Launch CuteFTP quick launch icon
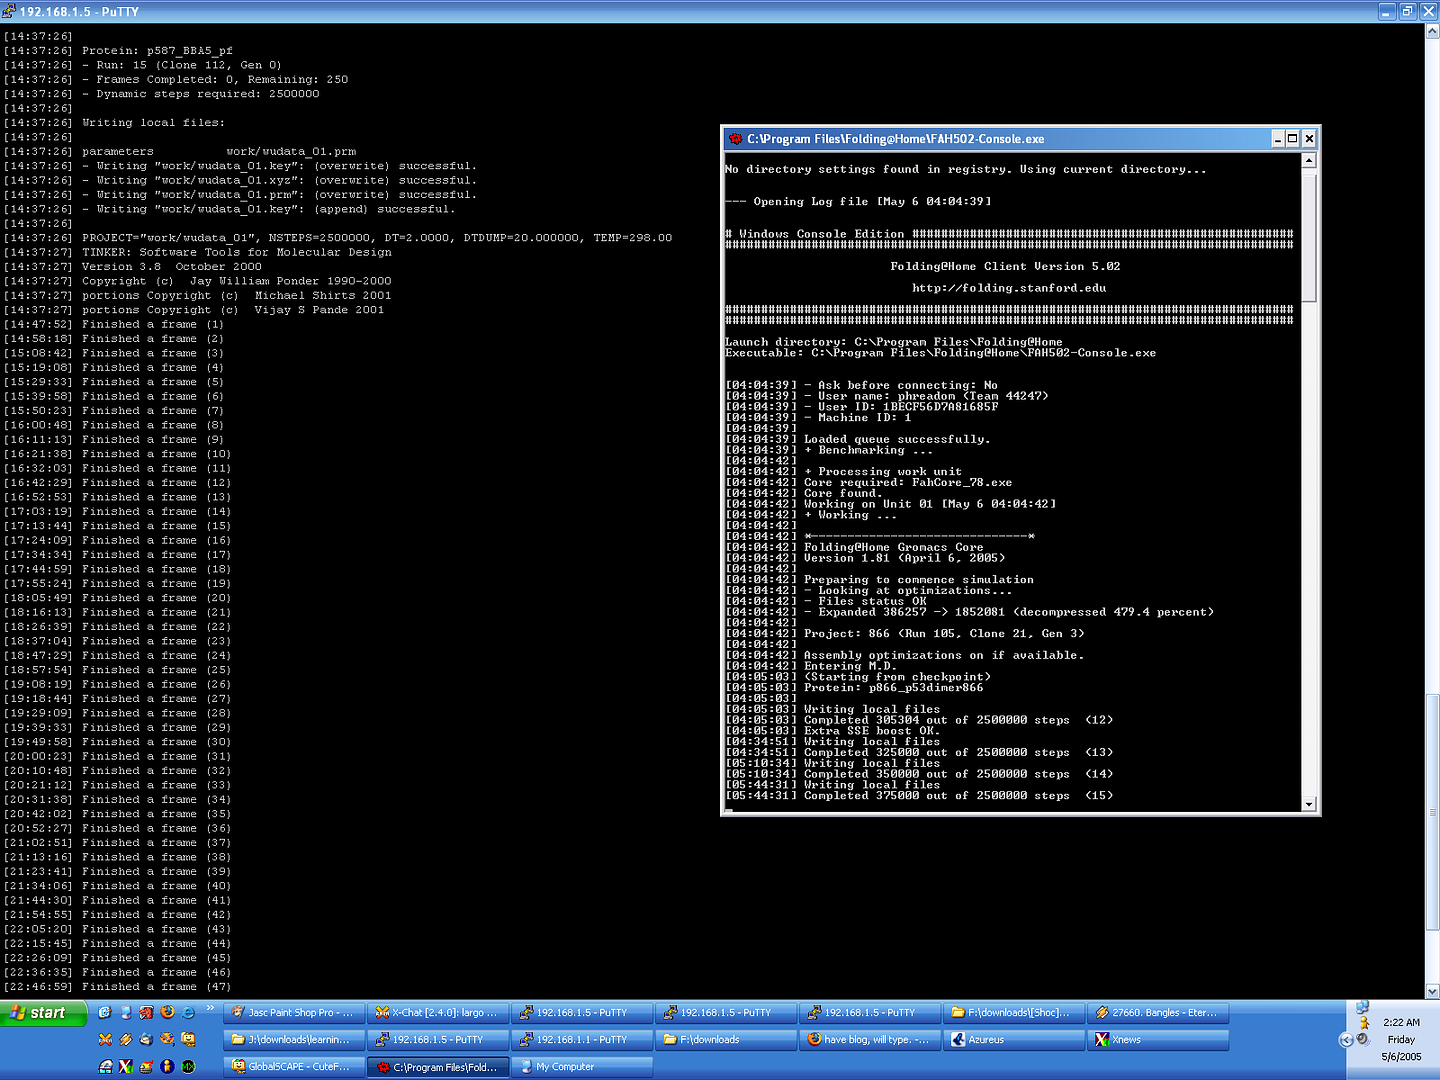Viewport: 1440px width, 1080px height. click(188, 1040)
